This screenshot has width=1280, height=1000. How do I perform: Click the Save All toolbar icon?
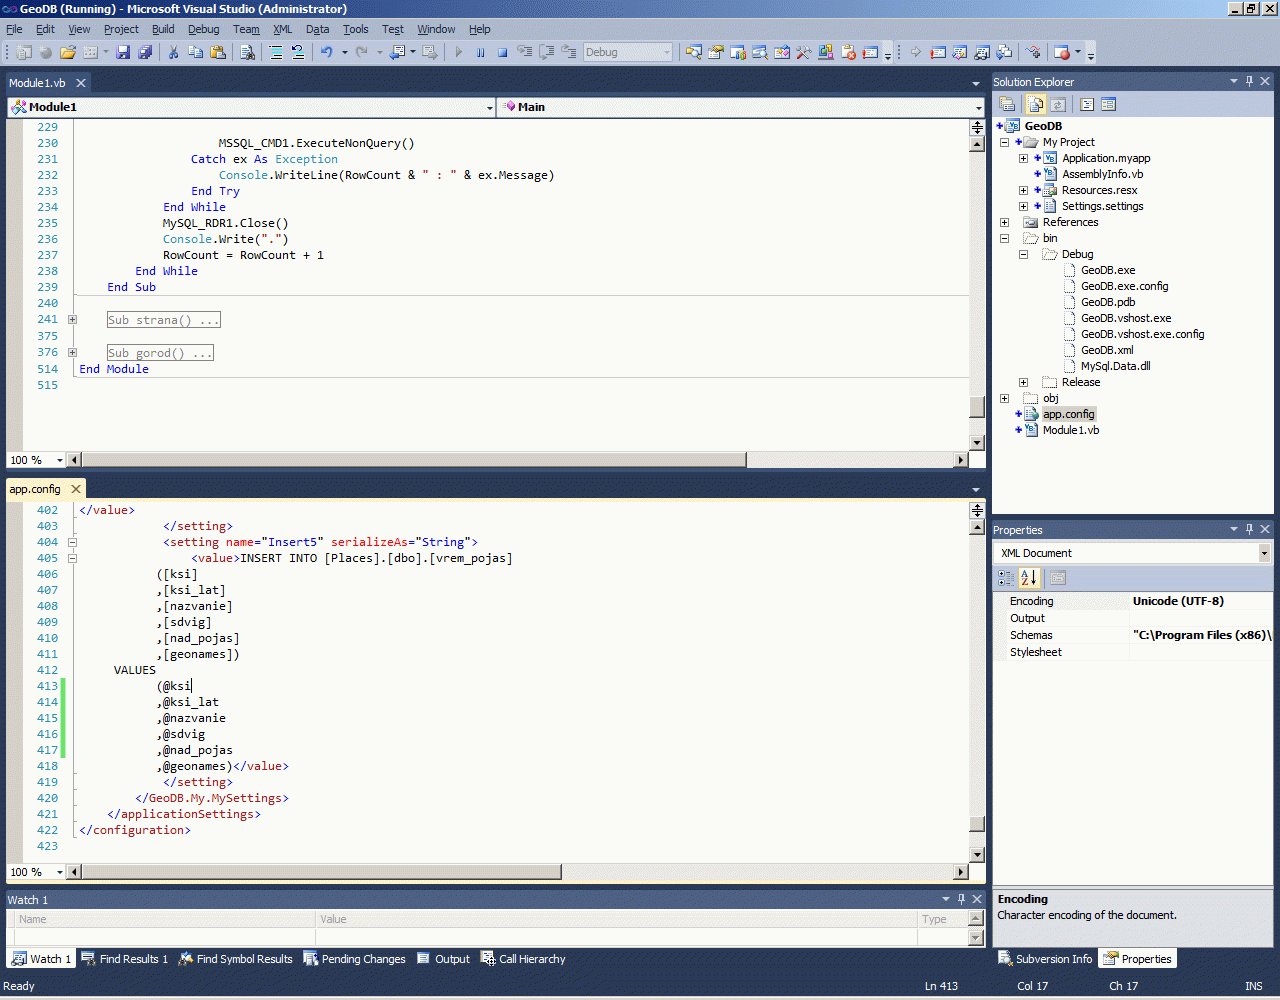click(145, 52)
